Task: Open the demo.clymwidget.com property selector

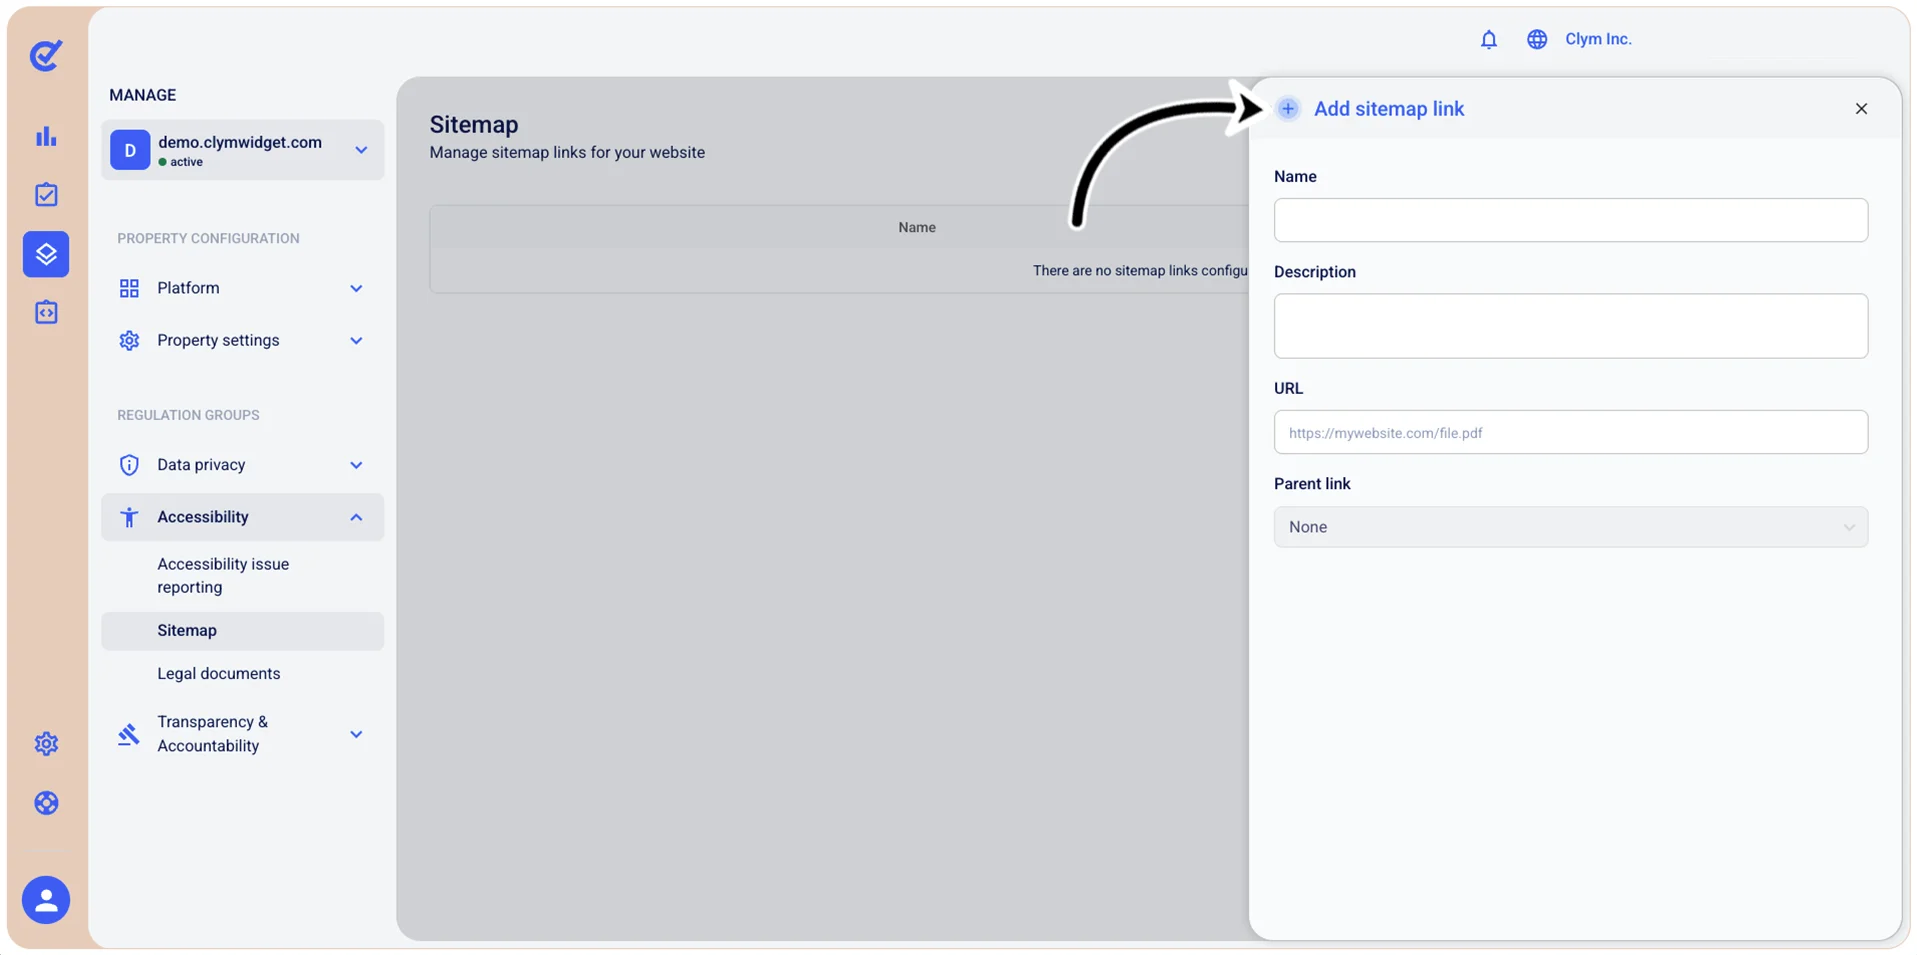Action: tap(242, 150)
